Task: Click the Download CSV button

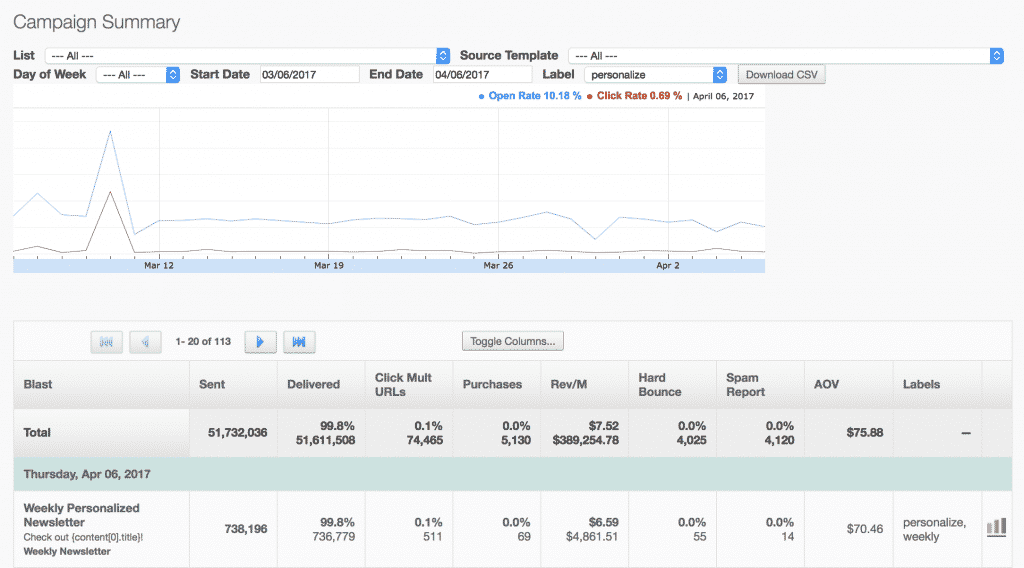Action: [781, 75]
